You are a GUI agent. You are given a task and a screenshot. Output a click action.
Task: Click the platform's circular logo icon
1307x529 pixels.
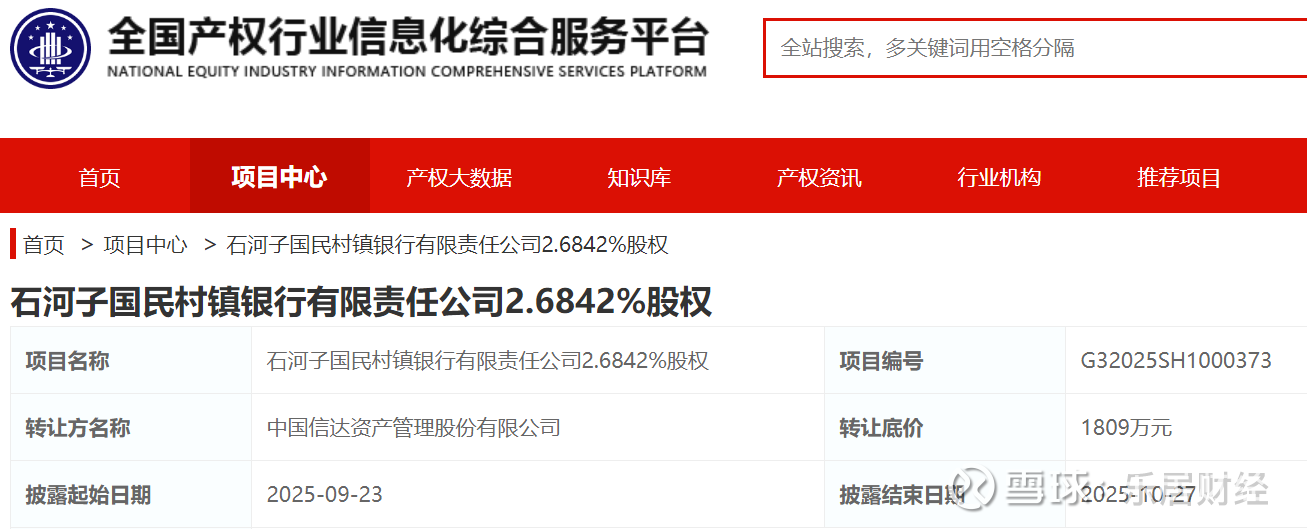[x=50, y=48]
